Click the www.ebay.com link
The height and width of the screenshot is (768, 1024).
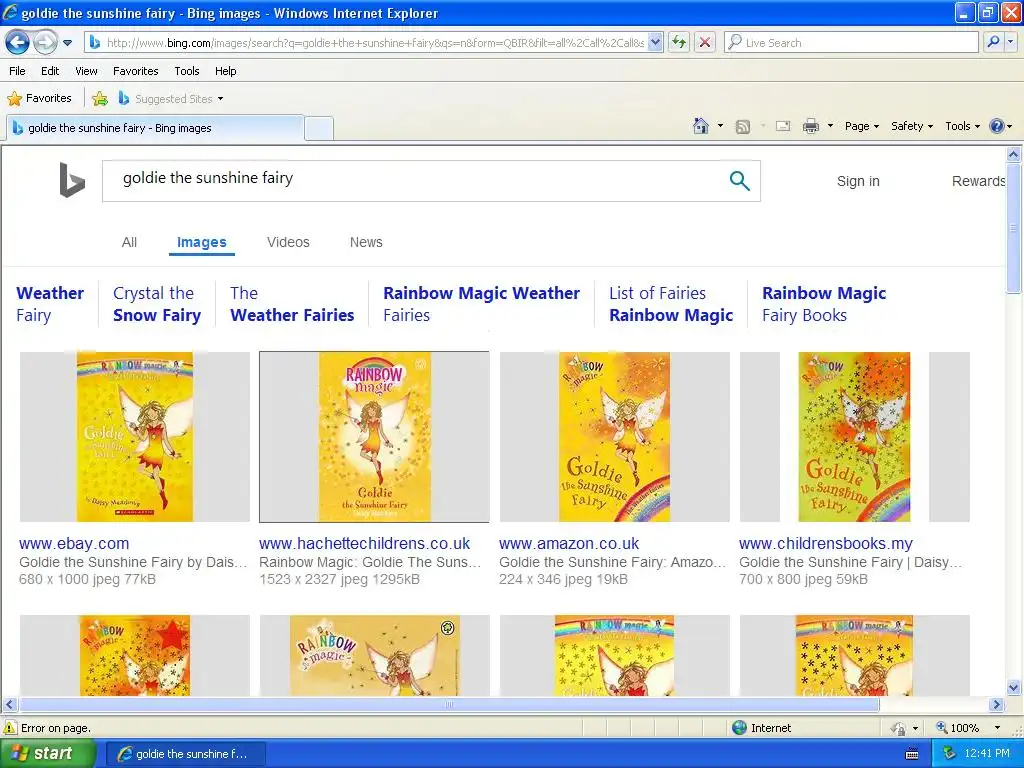74,543
